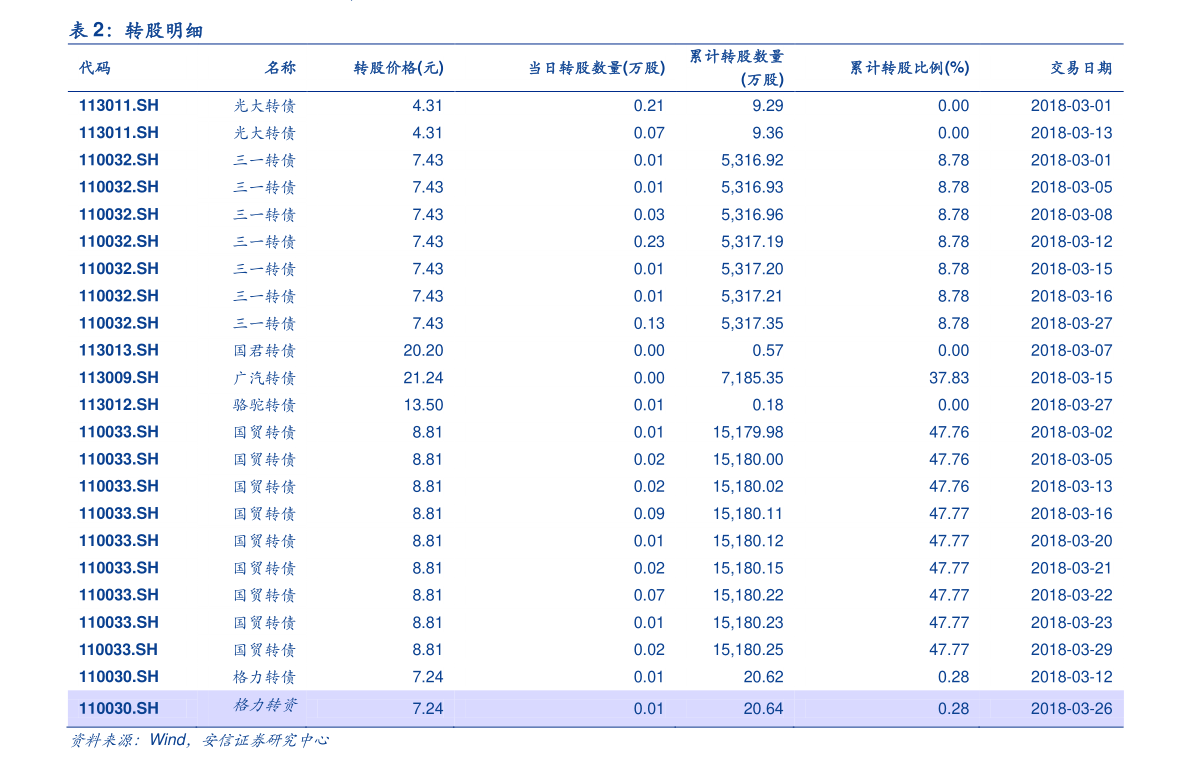Click cumulative value 5,316.92

pyautogui.click(x=752, y=160)
